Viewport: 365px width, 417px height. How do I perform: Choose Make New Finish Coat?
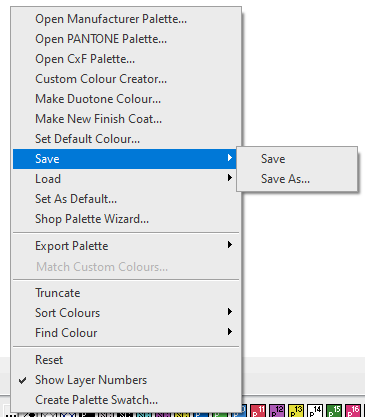click(126, 119)
